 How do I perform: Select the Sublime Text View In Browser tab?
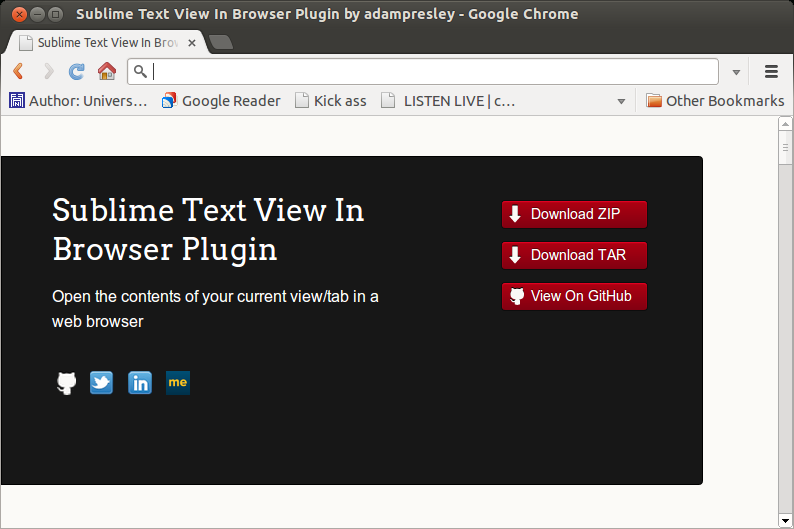(x=107, y=43)
